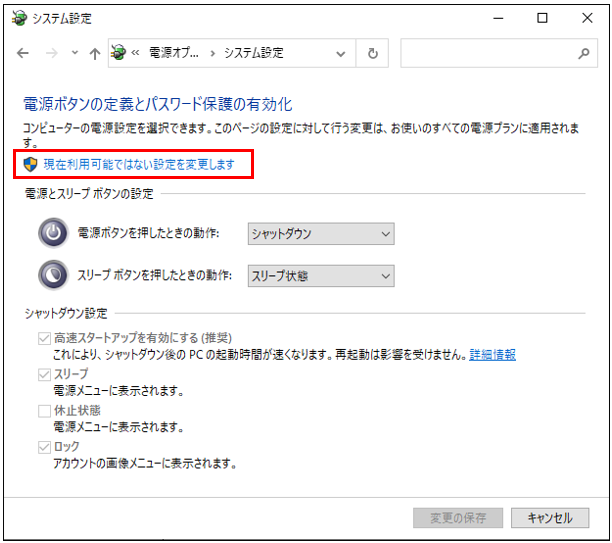Click the up-one-level arrow icon
Image resolution: width=612 pixels, height=543 pixels.
(94, 54)
